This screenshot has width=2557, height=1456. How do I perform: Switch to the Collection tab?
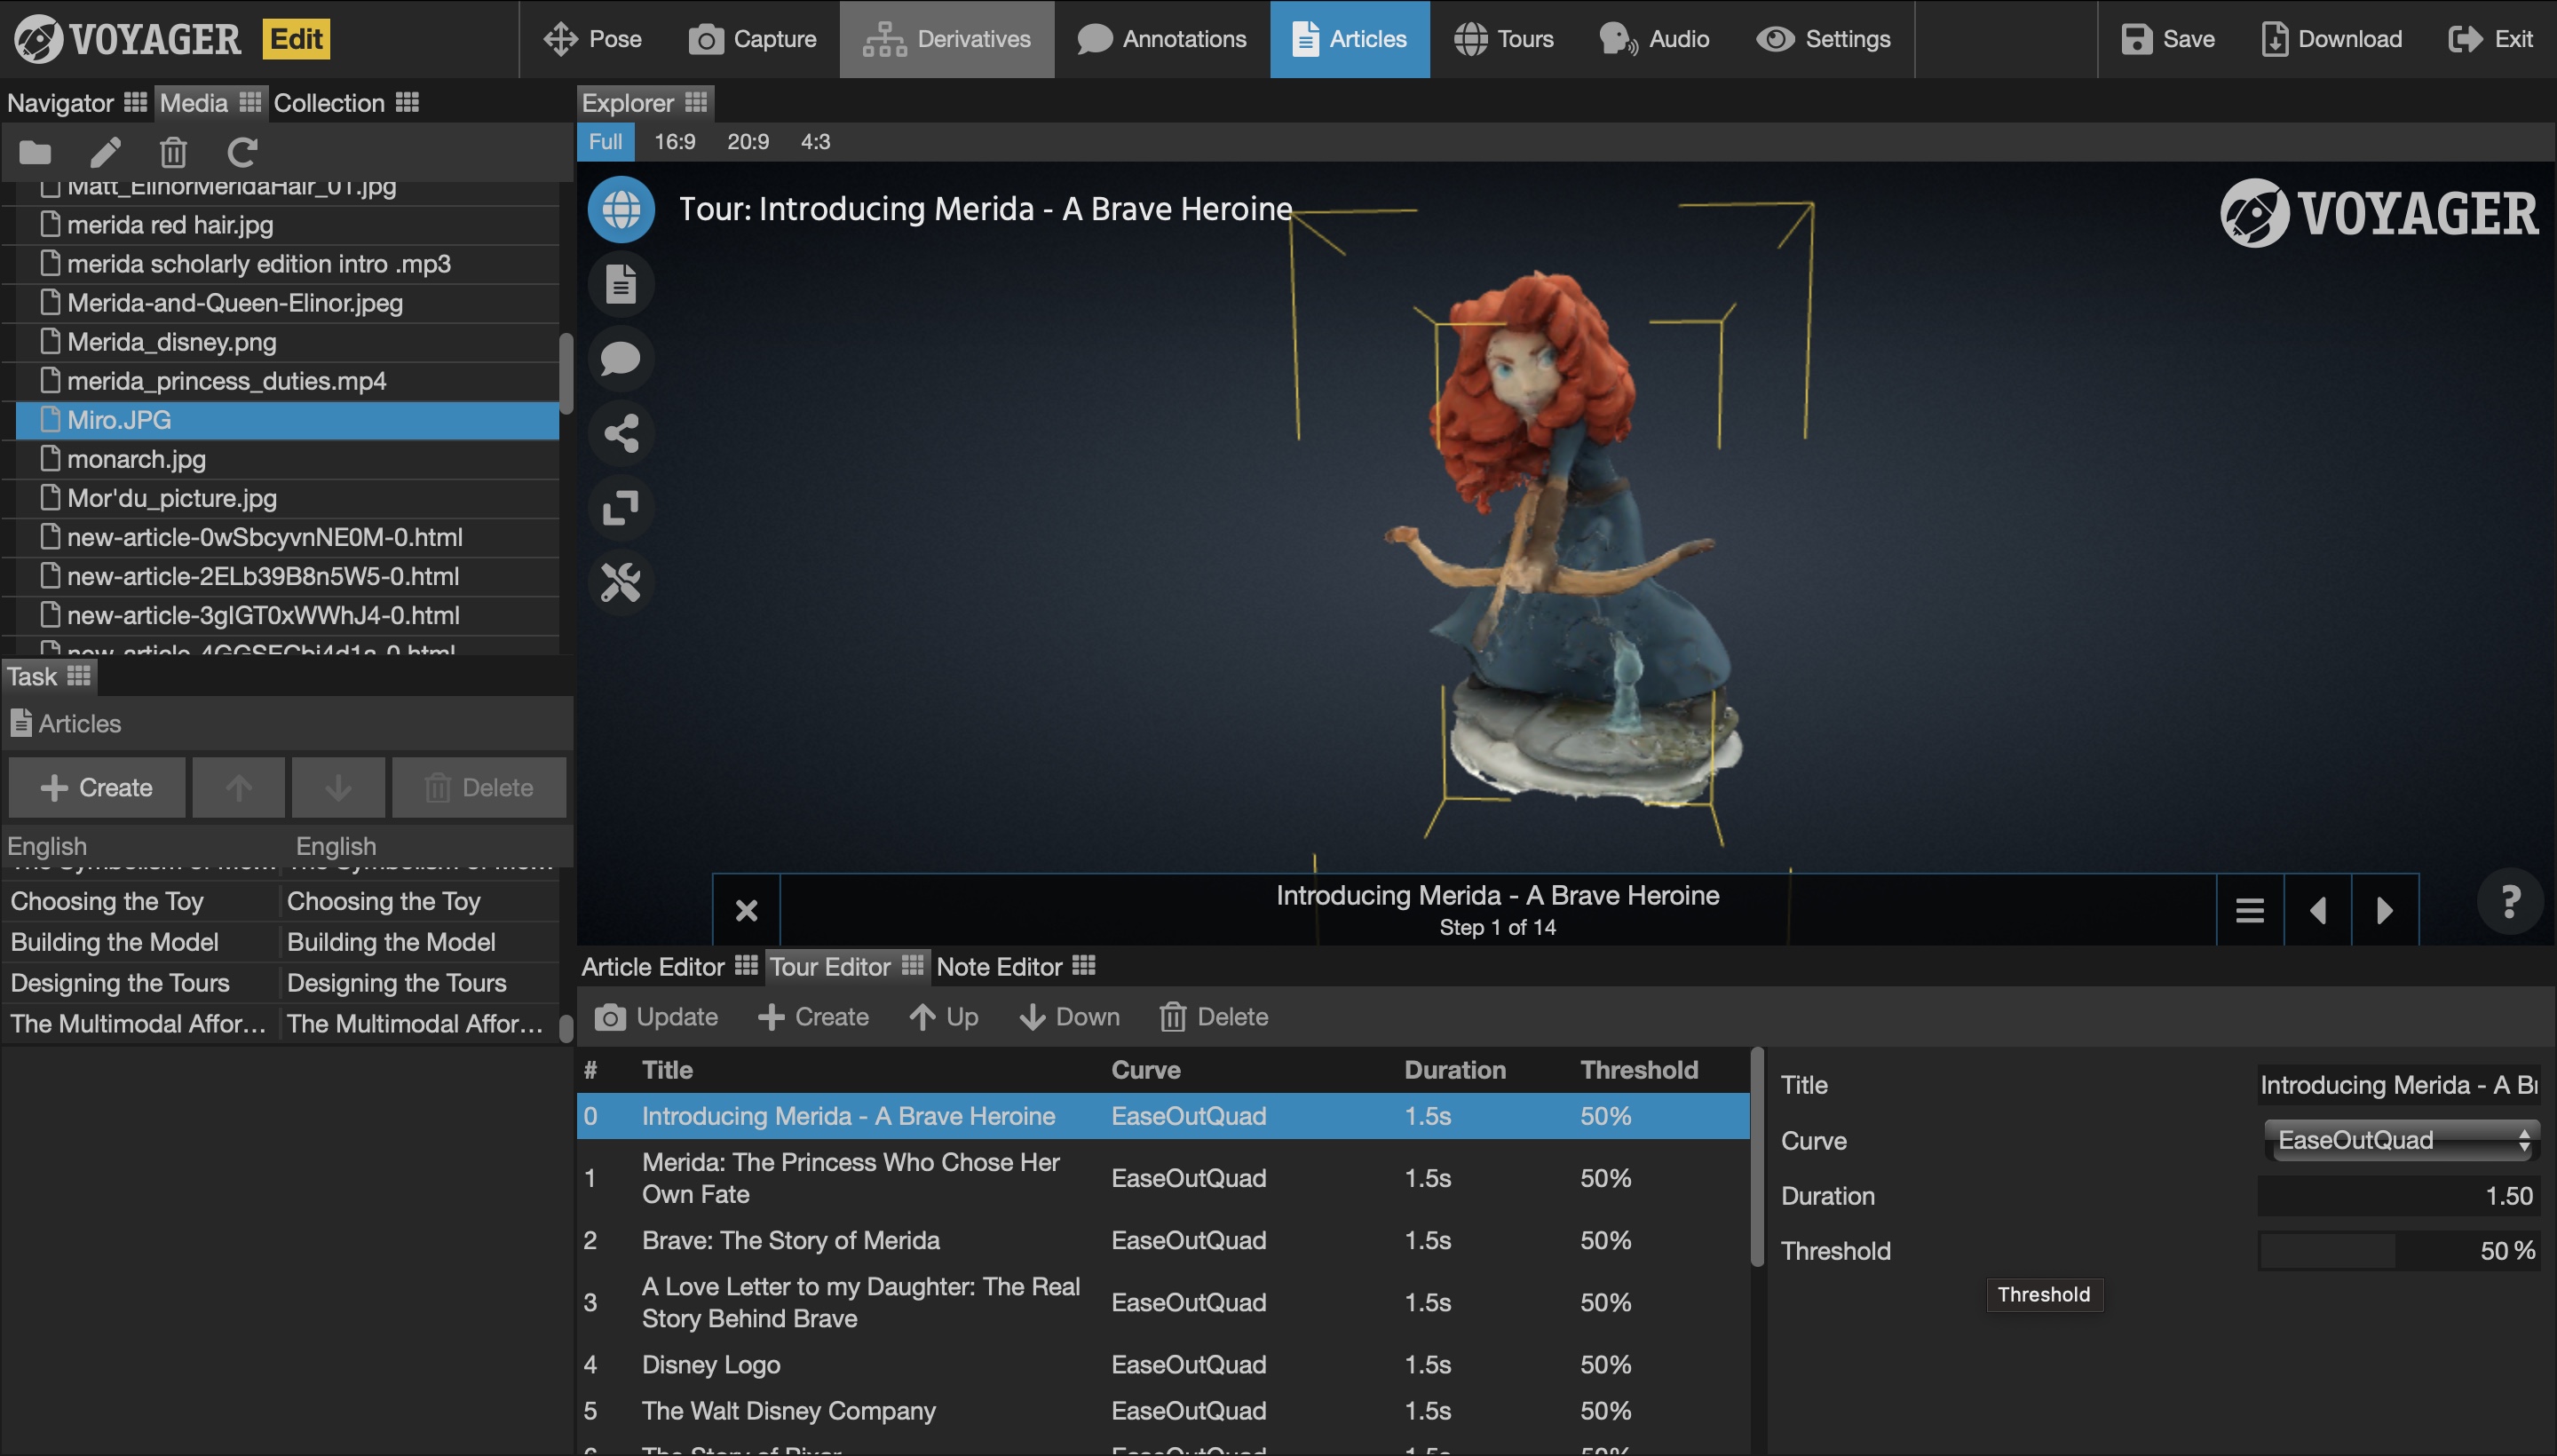click(x=329, y=103)
